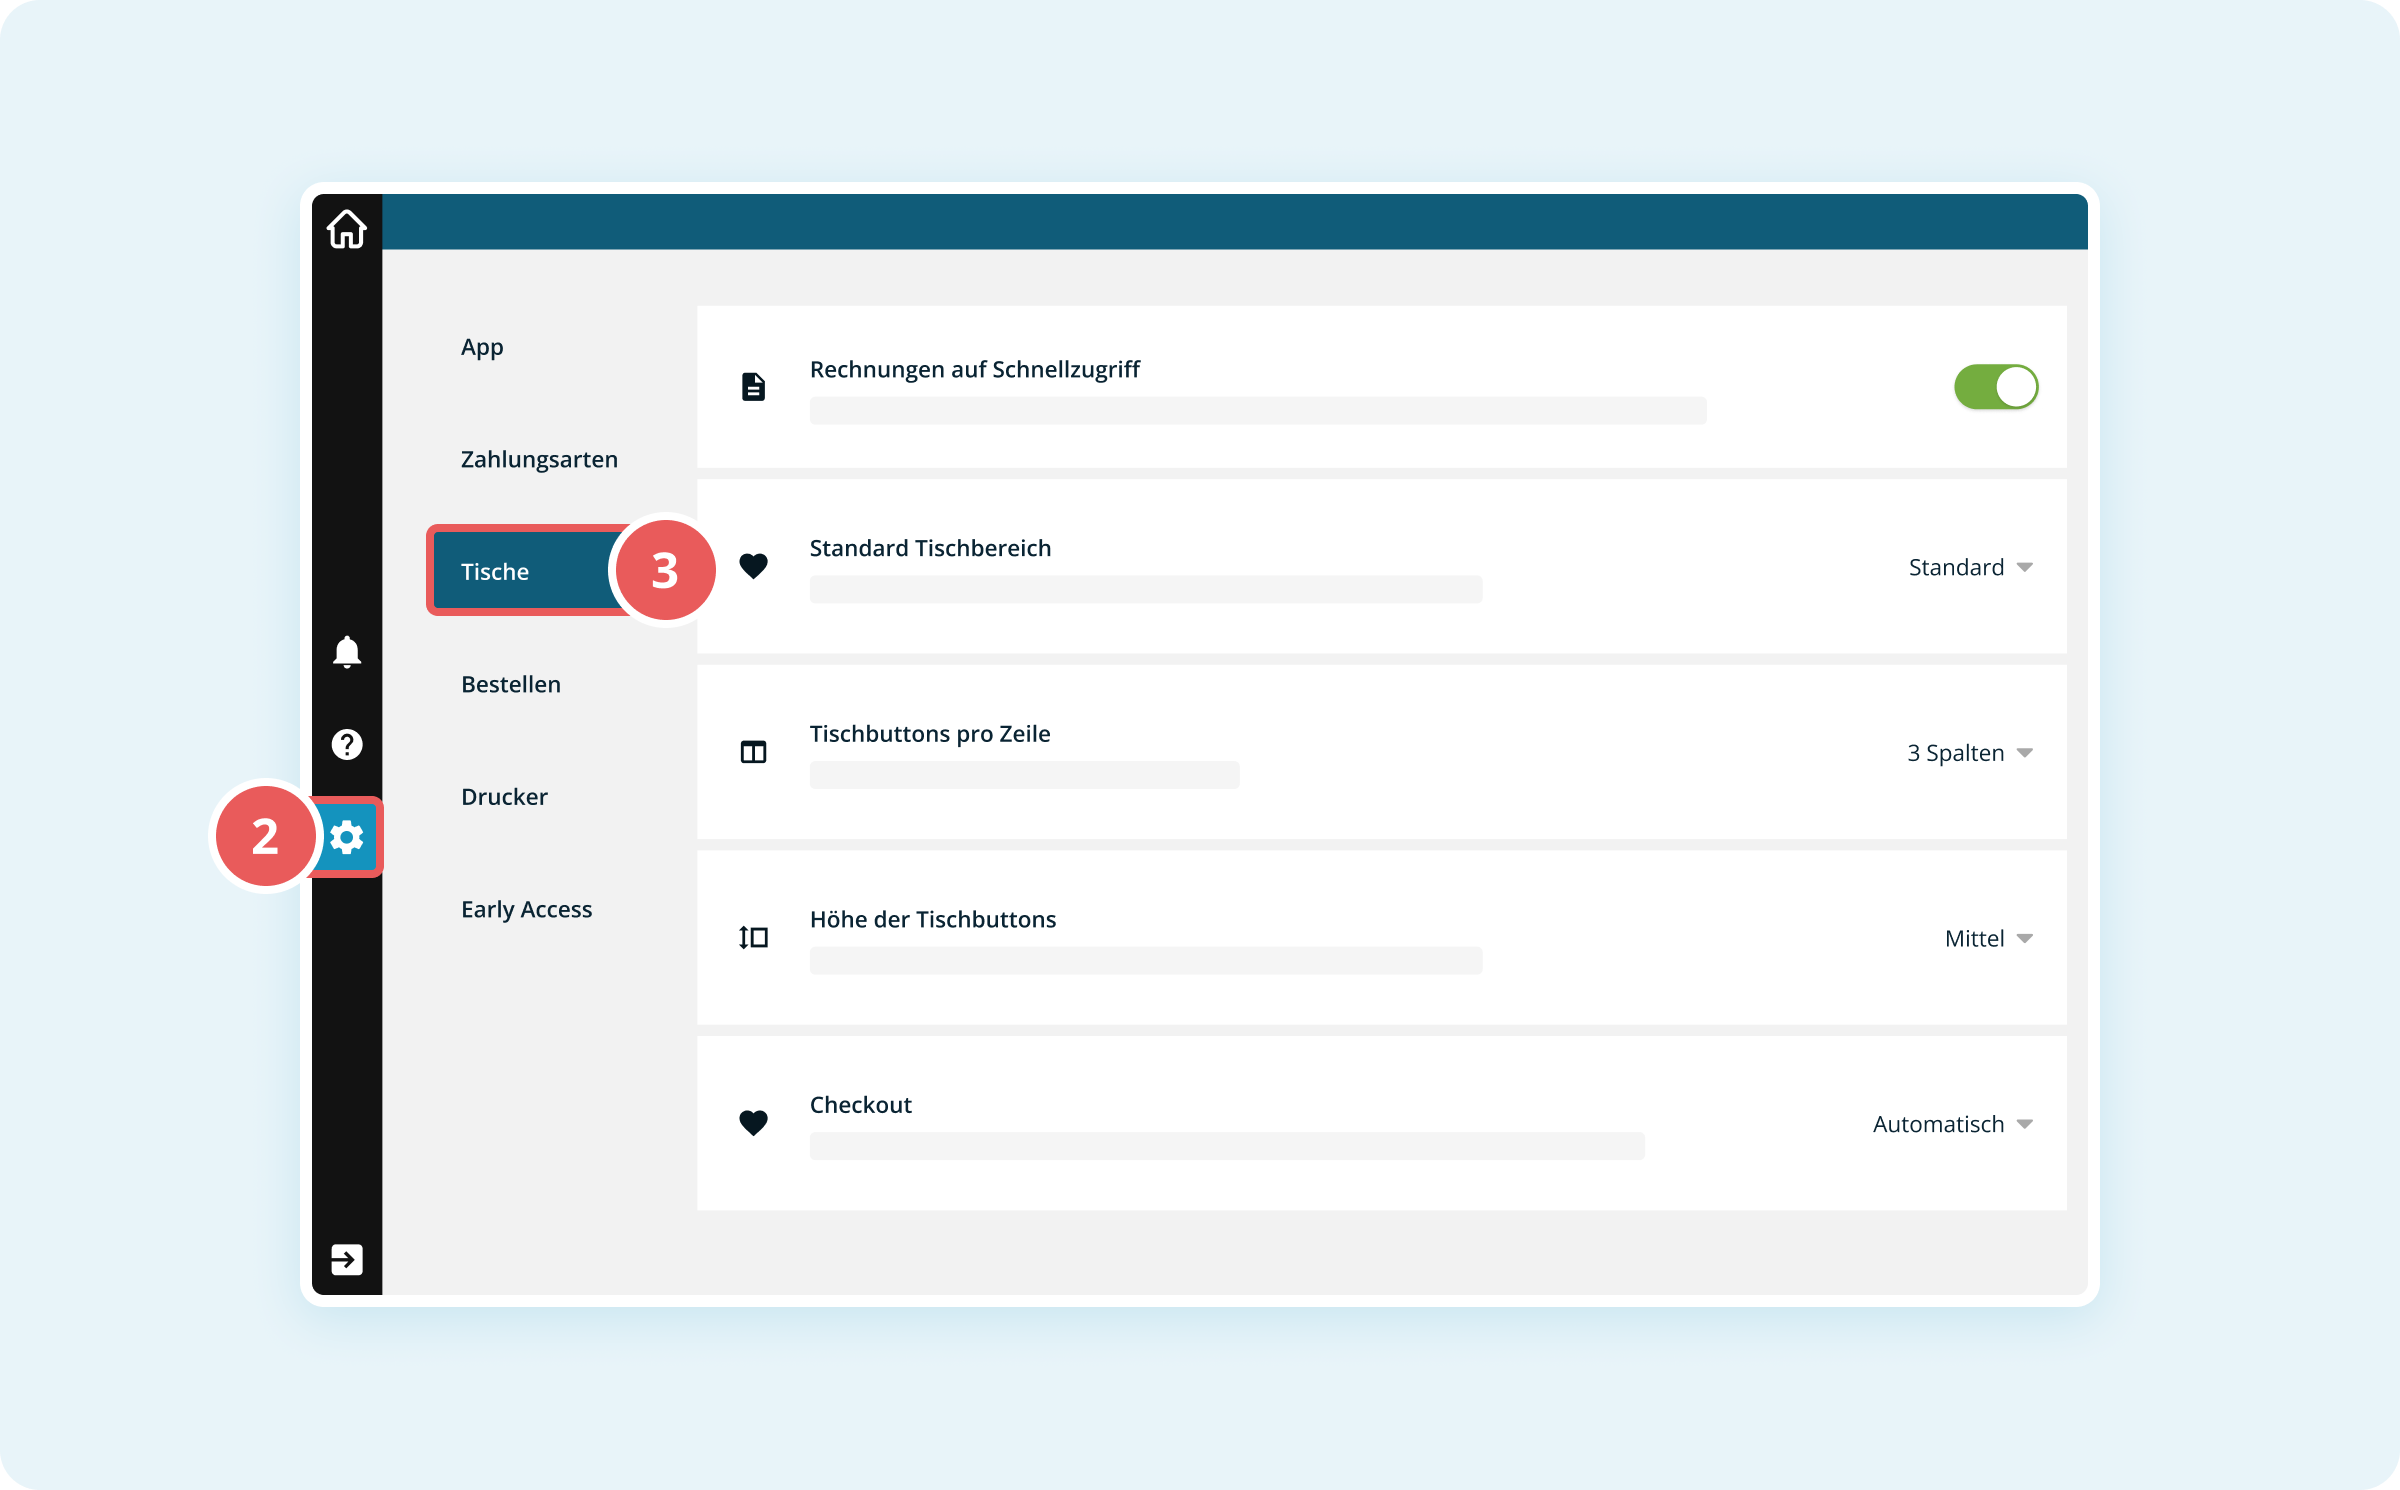
Task: Click the document icon beside Rechnungen
Action: tap(753, 387)
